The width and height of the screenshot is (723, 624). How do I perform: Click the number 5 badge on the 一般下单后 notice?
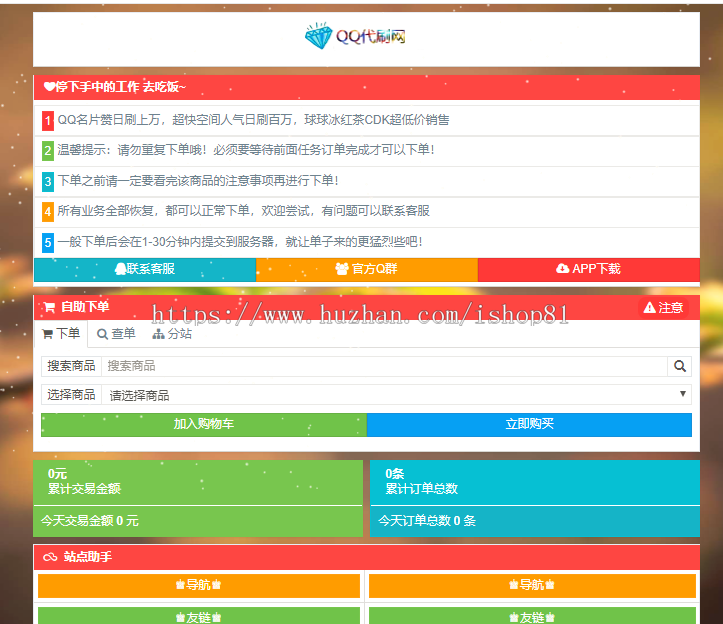48,243
